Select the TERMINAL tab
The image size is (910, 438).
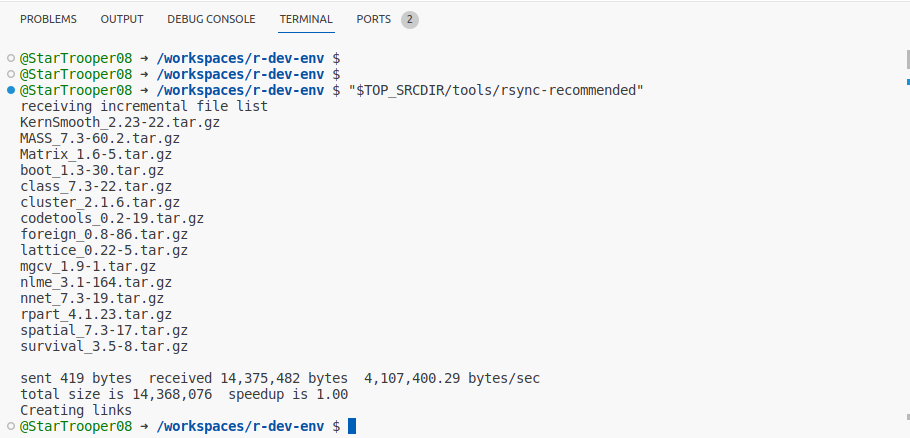coord(306,19)
